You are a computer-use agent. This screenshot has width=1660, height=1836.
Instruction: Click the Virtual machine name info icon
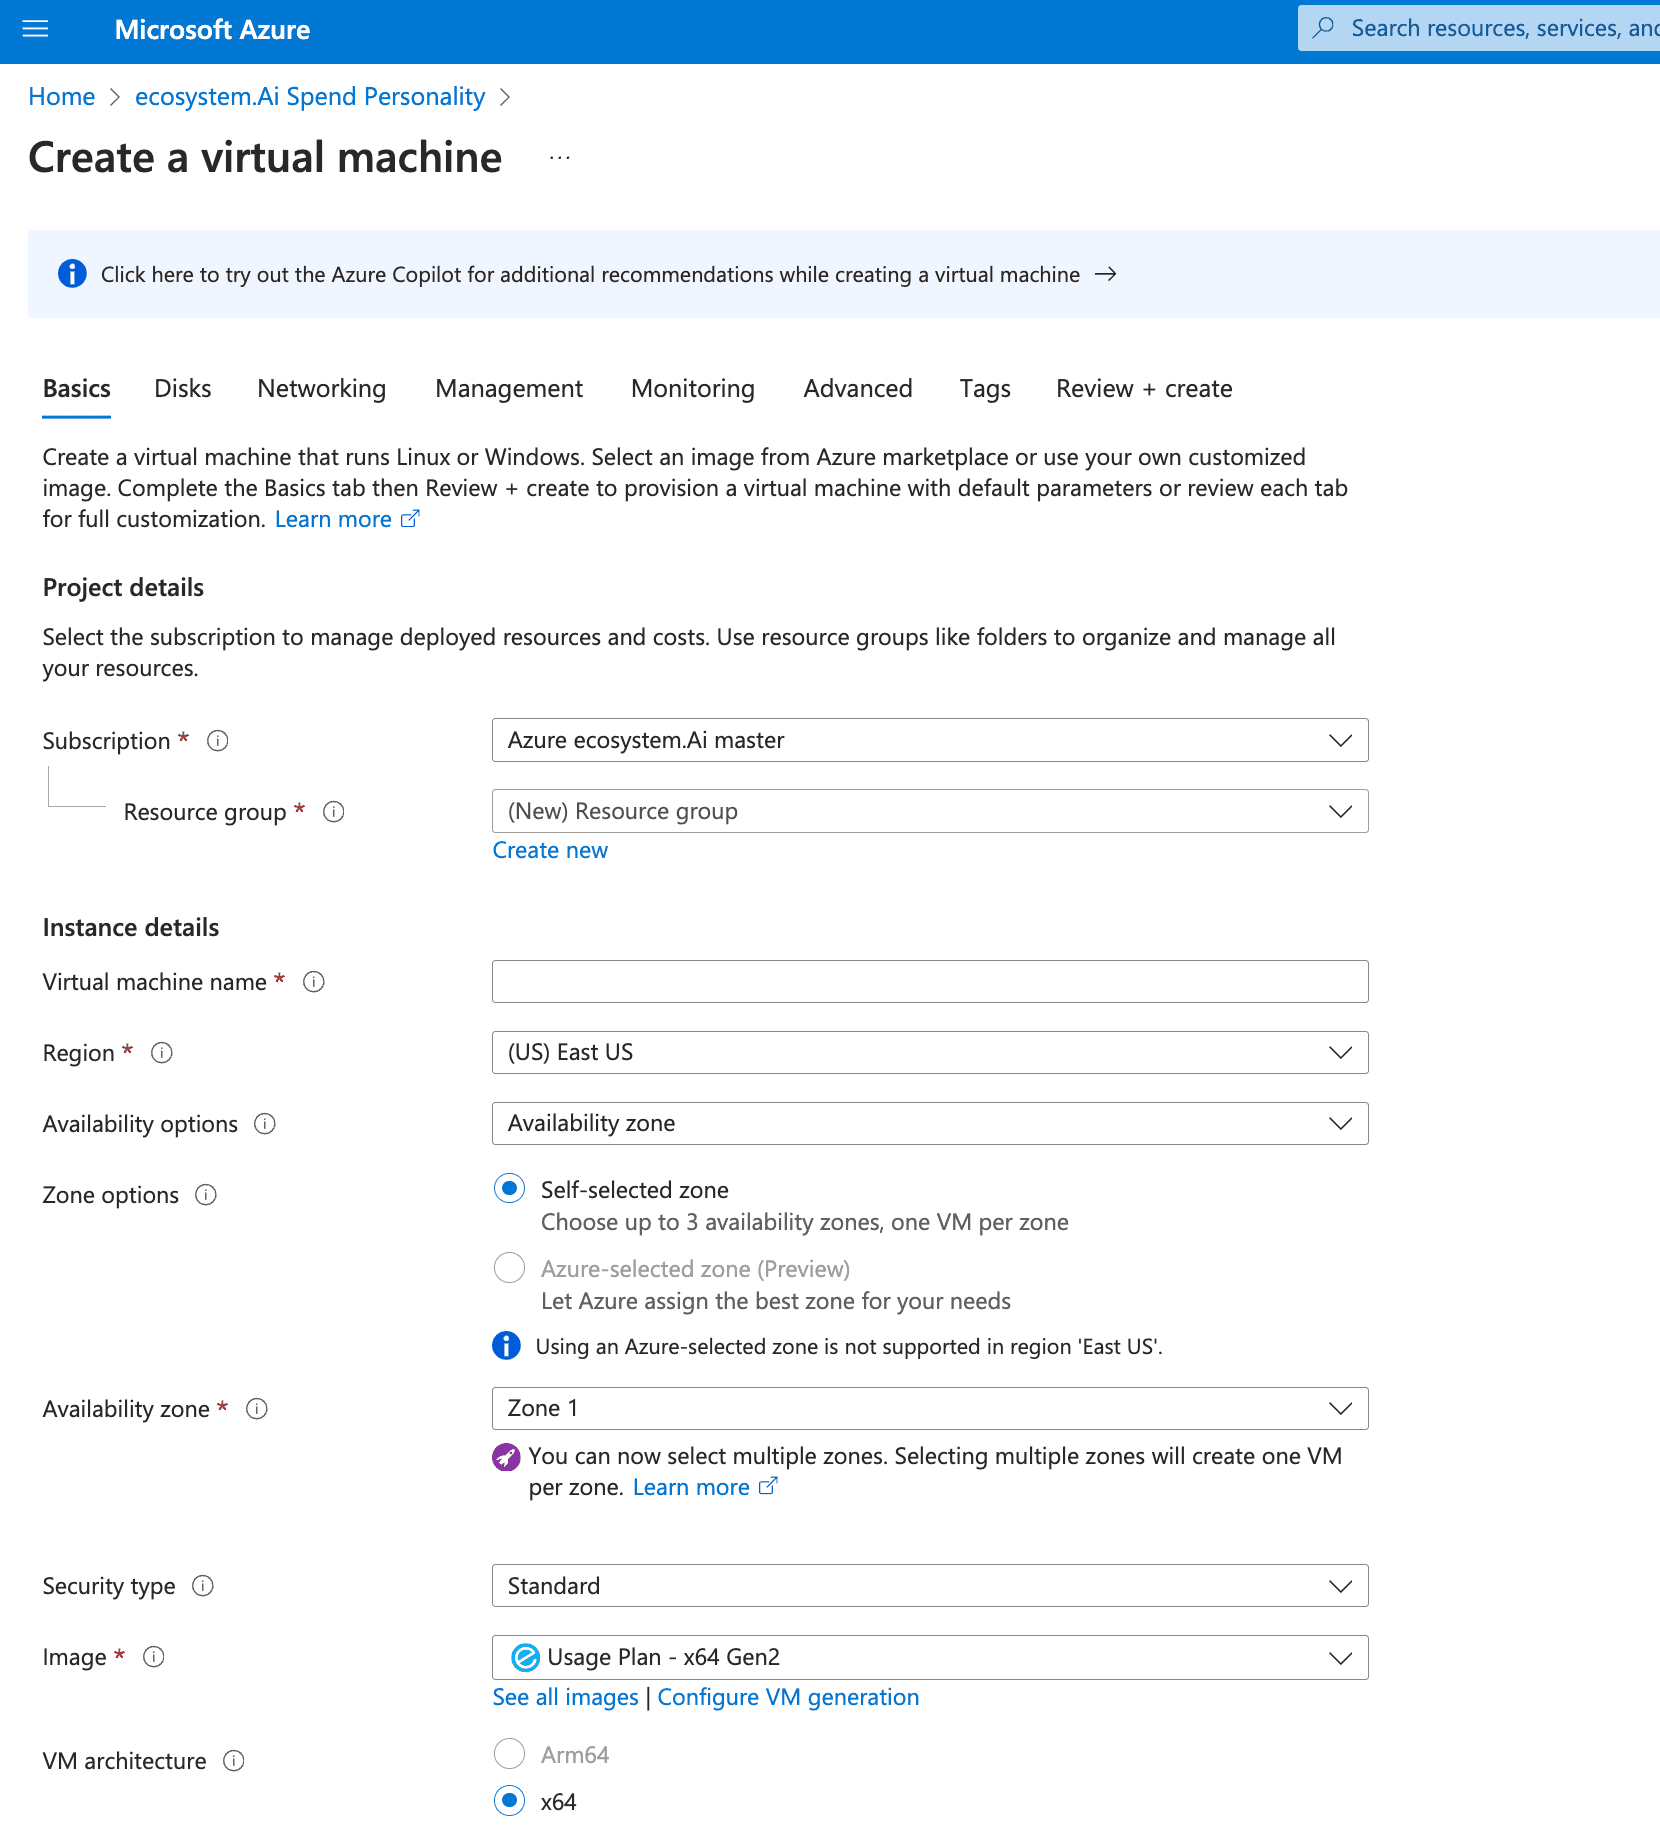coord(314,982)
